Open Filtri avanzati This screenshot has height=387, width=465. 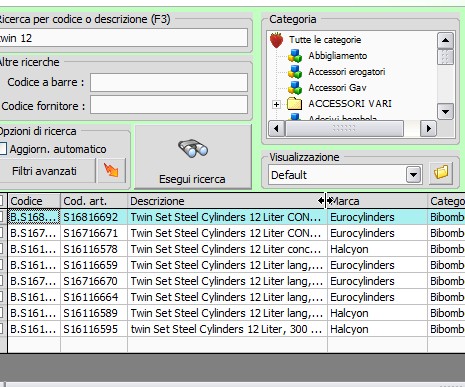(47, 171)
